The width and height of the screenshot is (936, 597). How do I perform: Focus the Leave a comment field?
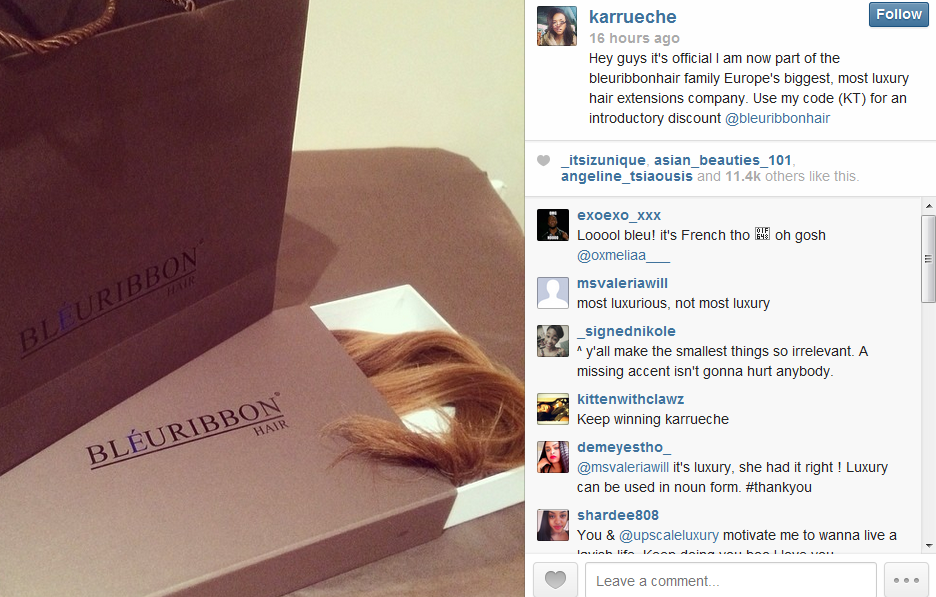pos(731,580)
